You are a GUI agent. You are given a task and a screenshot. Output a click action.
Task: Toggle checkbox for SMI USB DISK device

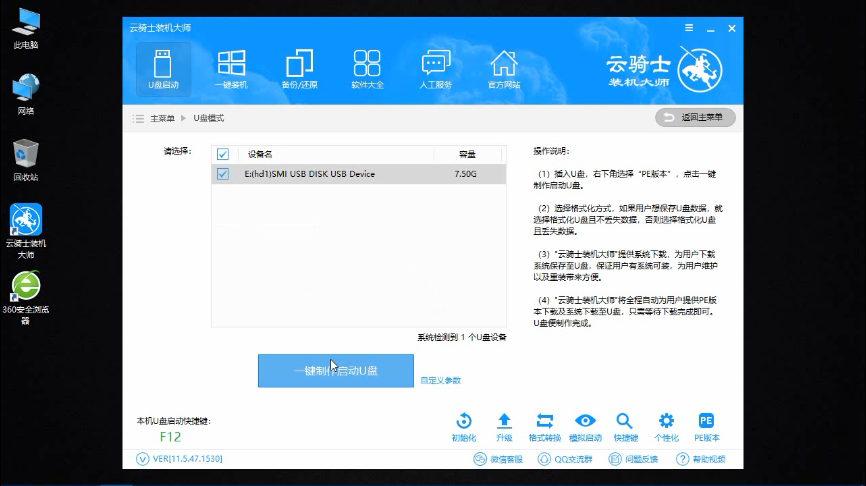click(223, 174)
